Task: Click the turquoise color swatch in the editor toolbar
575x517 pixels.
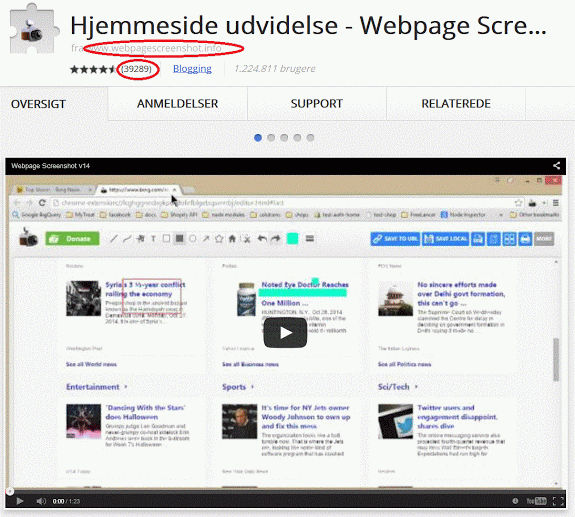Action: pos(292,239)
